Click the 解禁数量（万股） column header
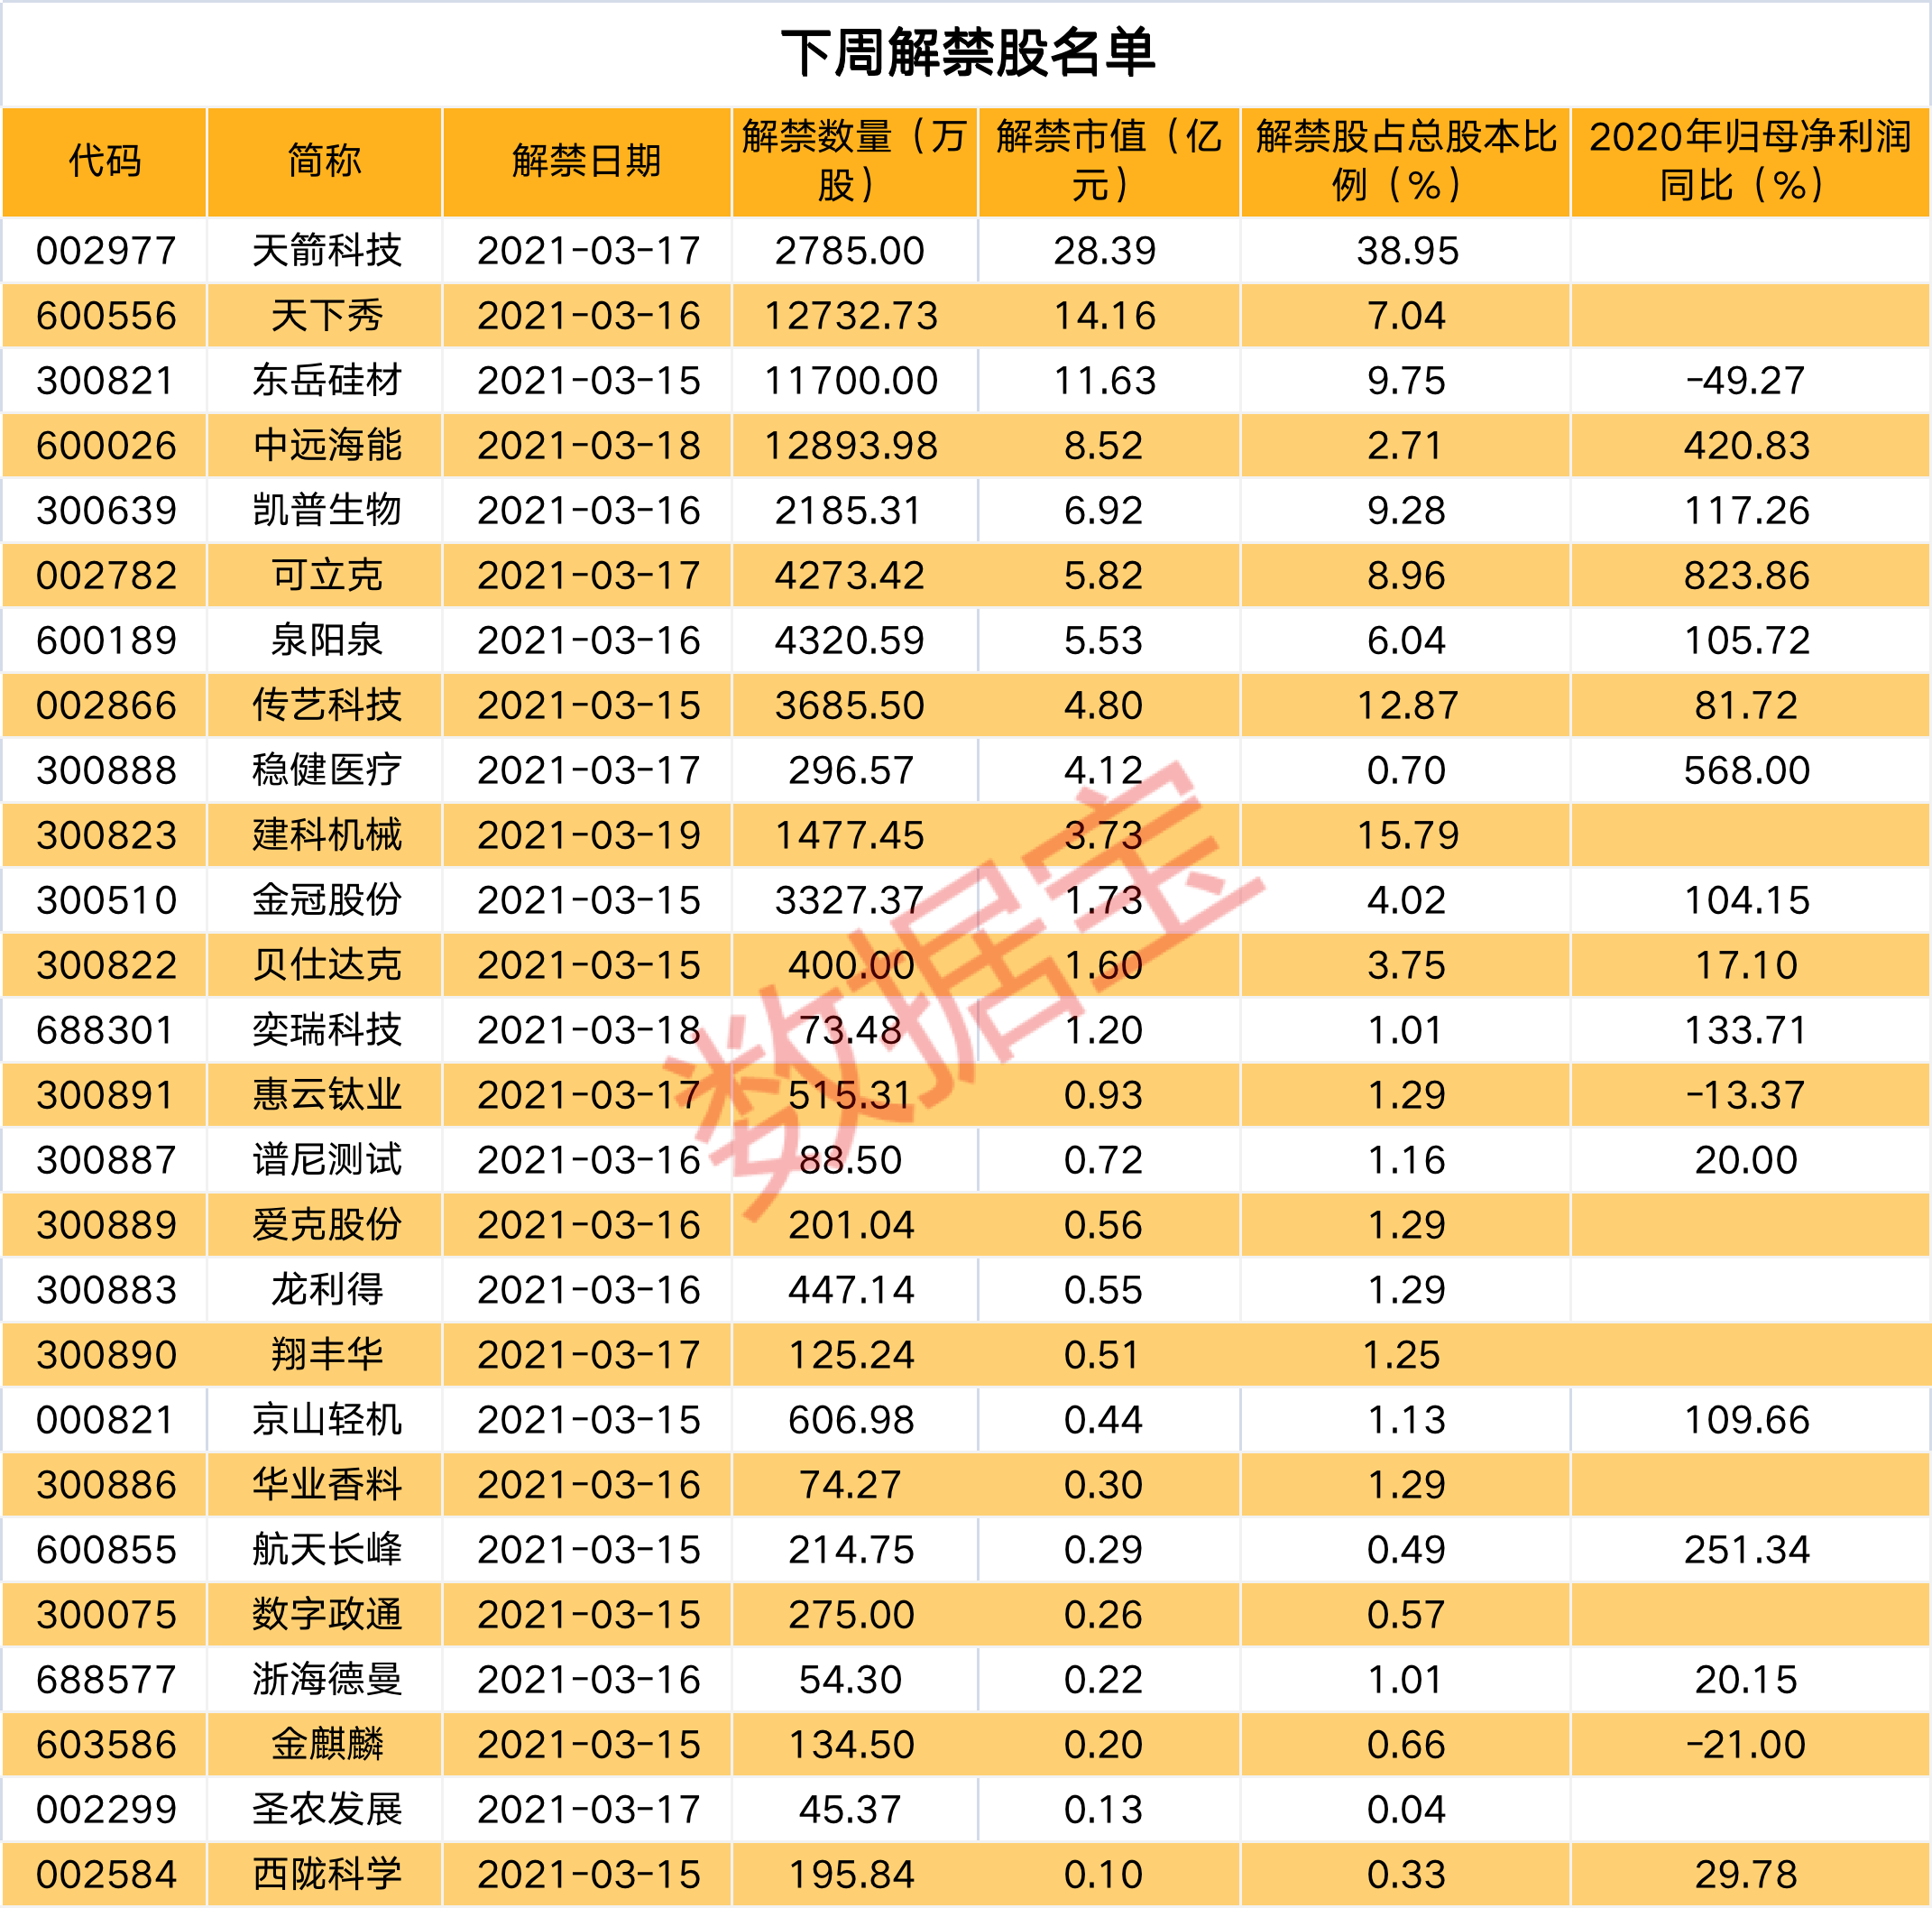The image size is (1932, 1908). tap(855, 161)
